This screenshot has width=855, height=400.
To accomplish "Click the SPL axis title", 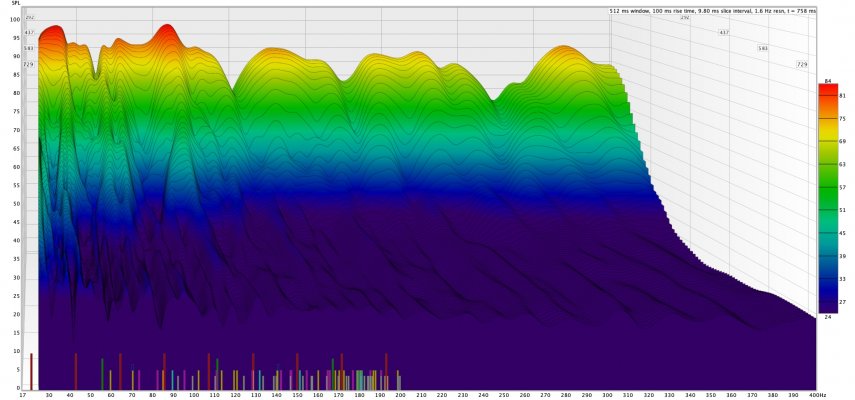I will [16, 3].
